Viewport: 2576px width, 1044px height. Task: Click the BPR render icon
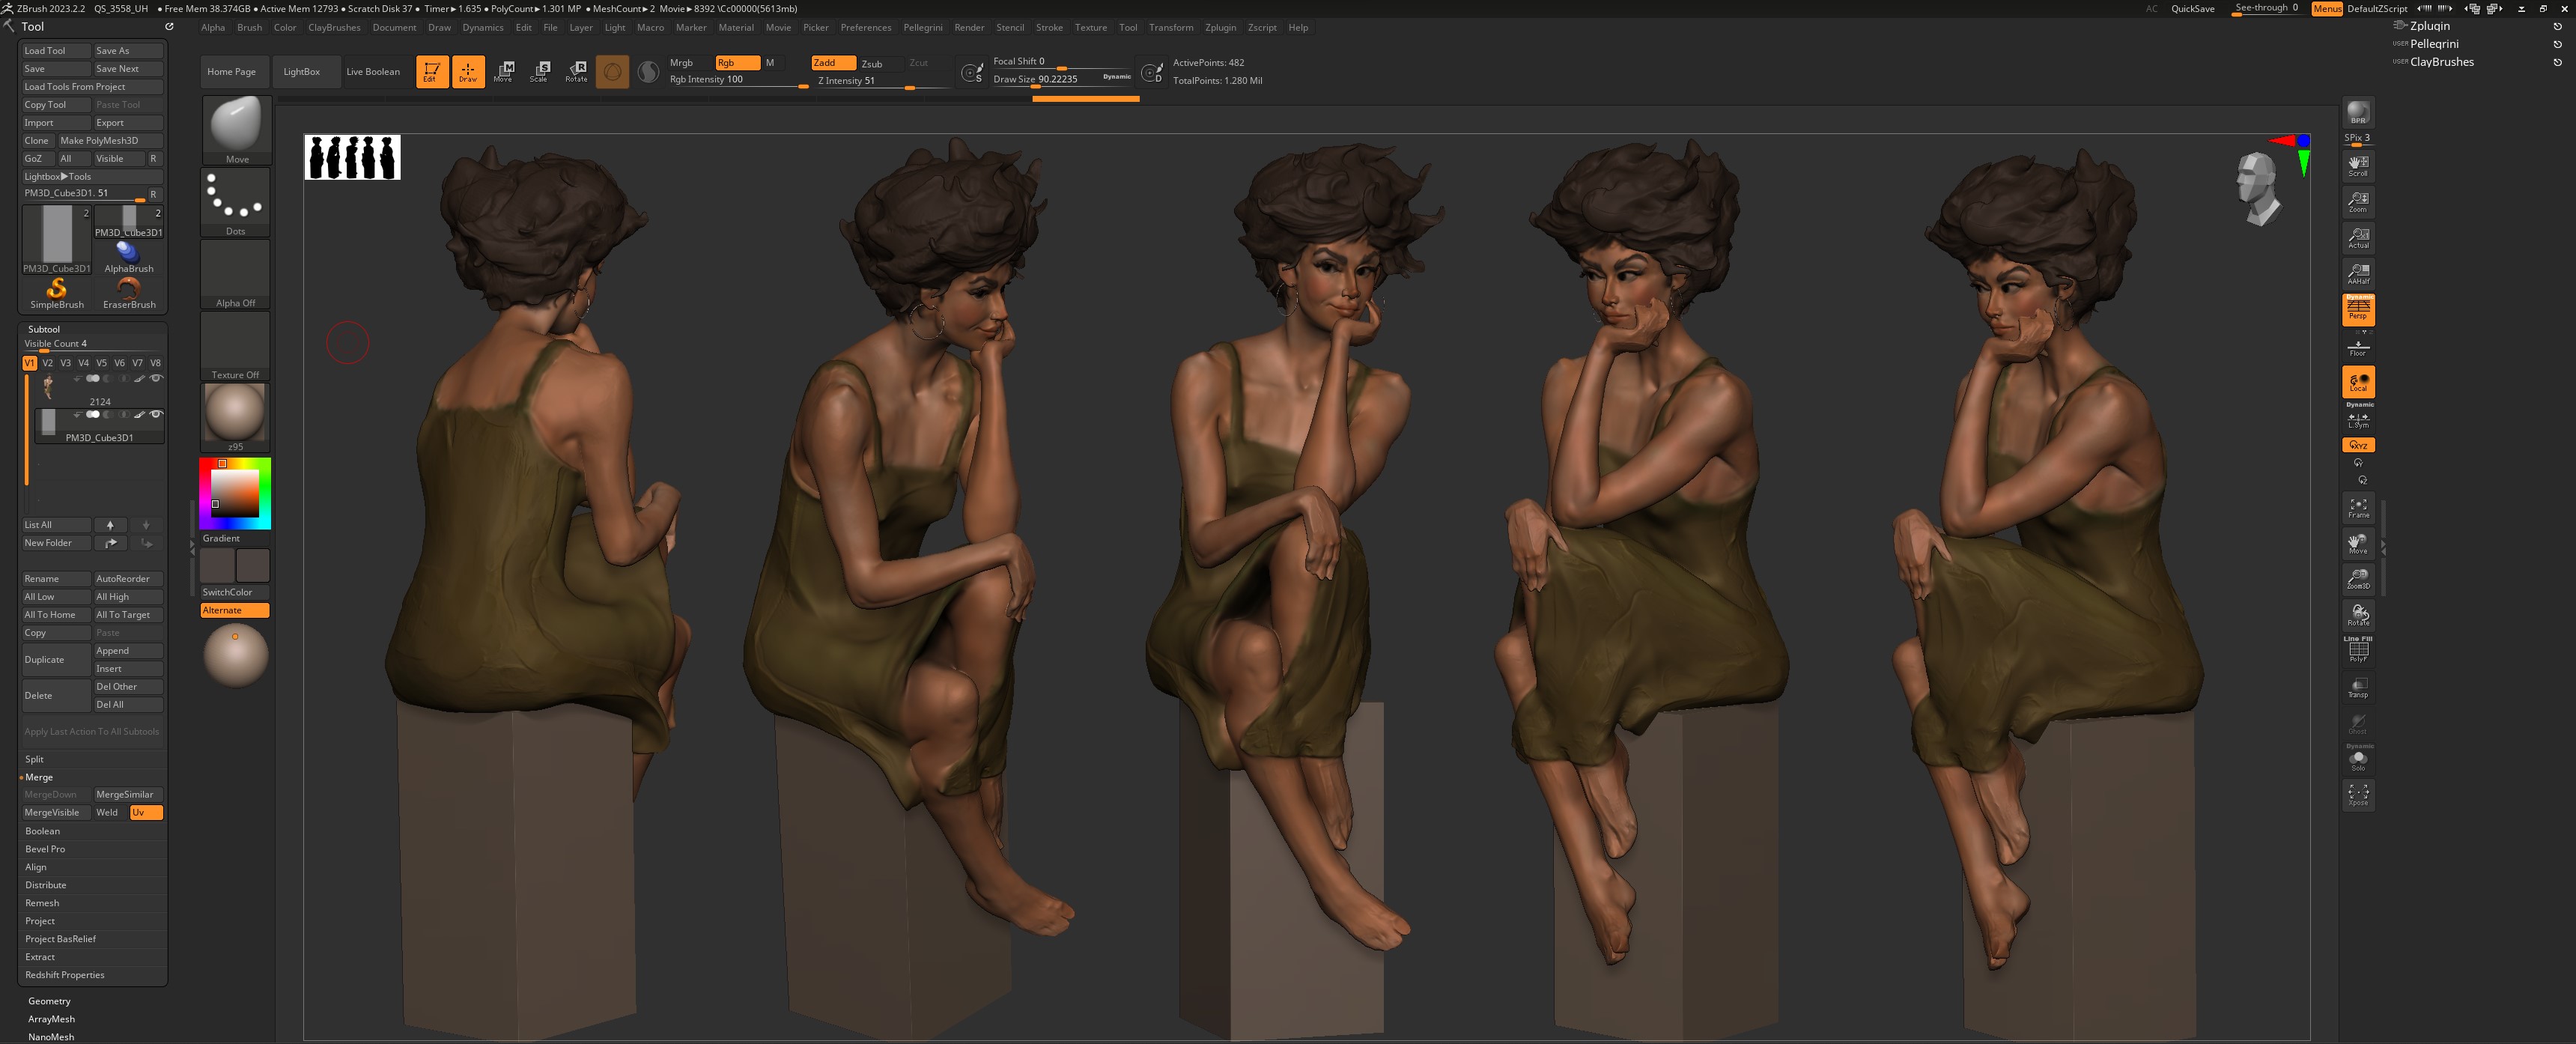click(x=2357, y=112)
